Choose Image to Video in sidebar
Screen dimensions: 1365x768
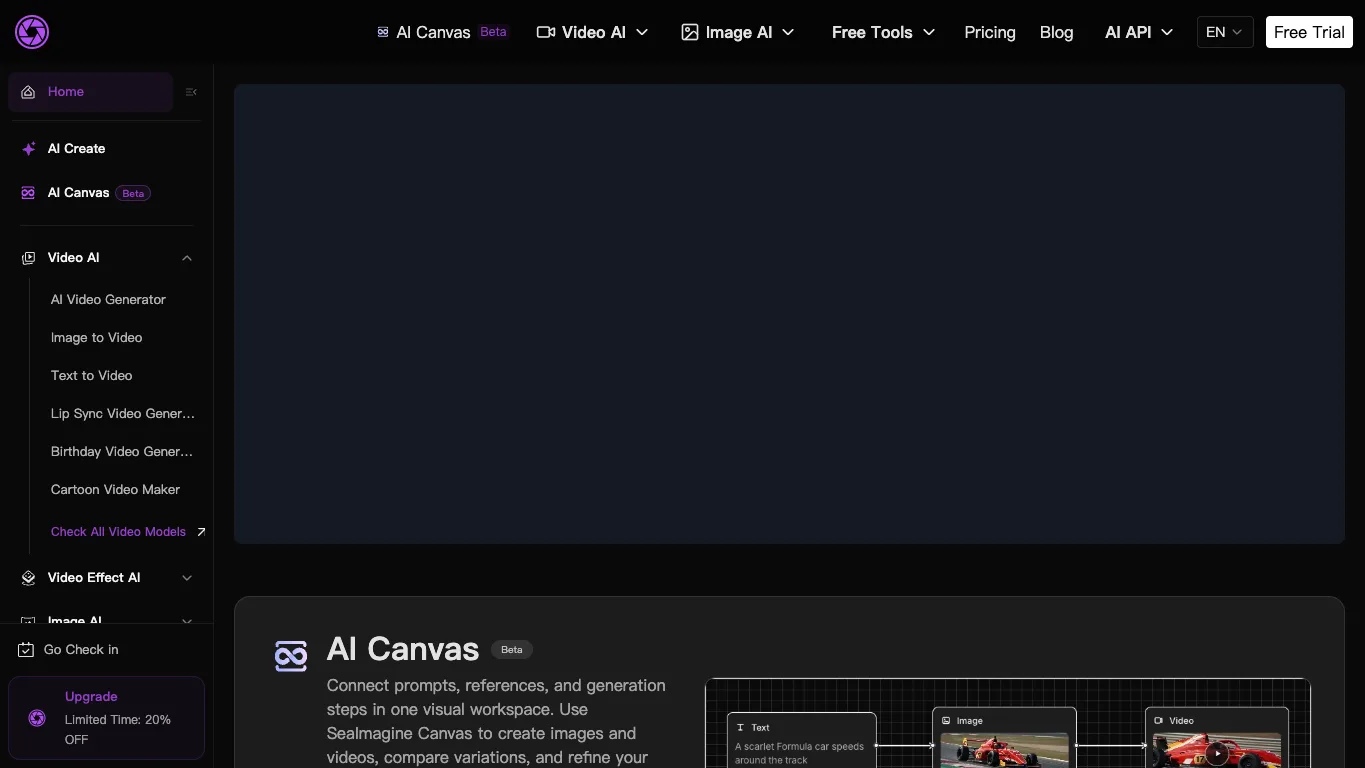[x=97, y=338]
